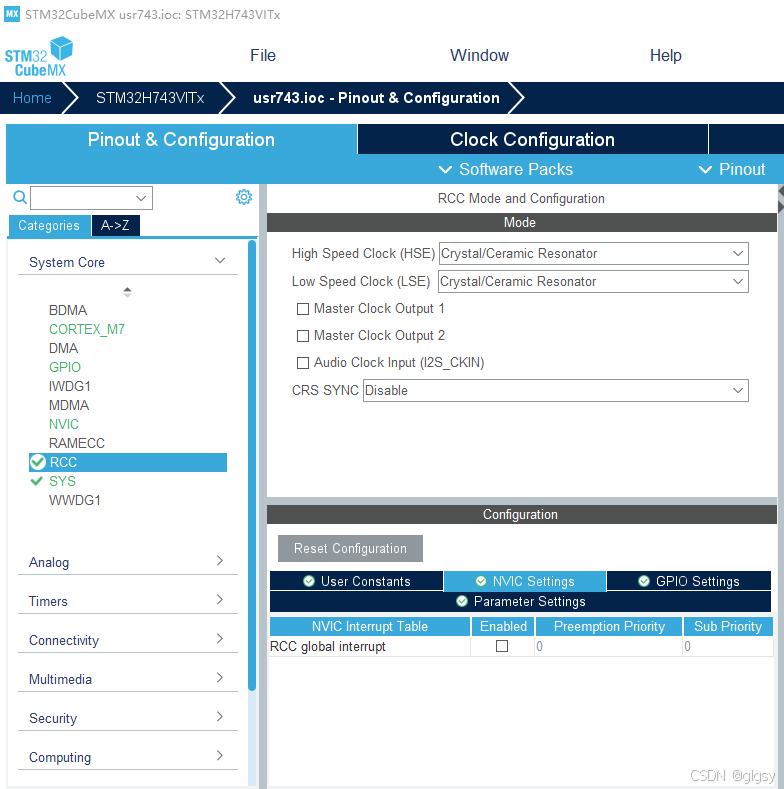Click the MX title bar application icon

[x=12, y=14]
